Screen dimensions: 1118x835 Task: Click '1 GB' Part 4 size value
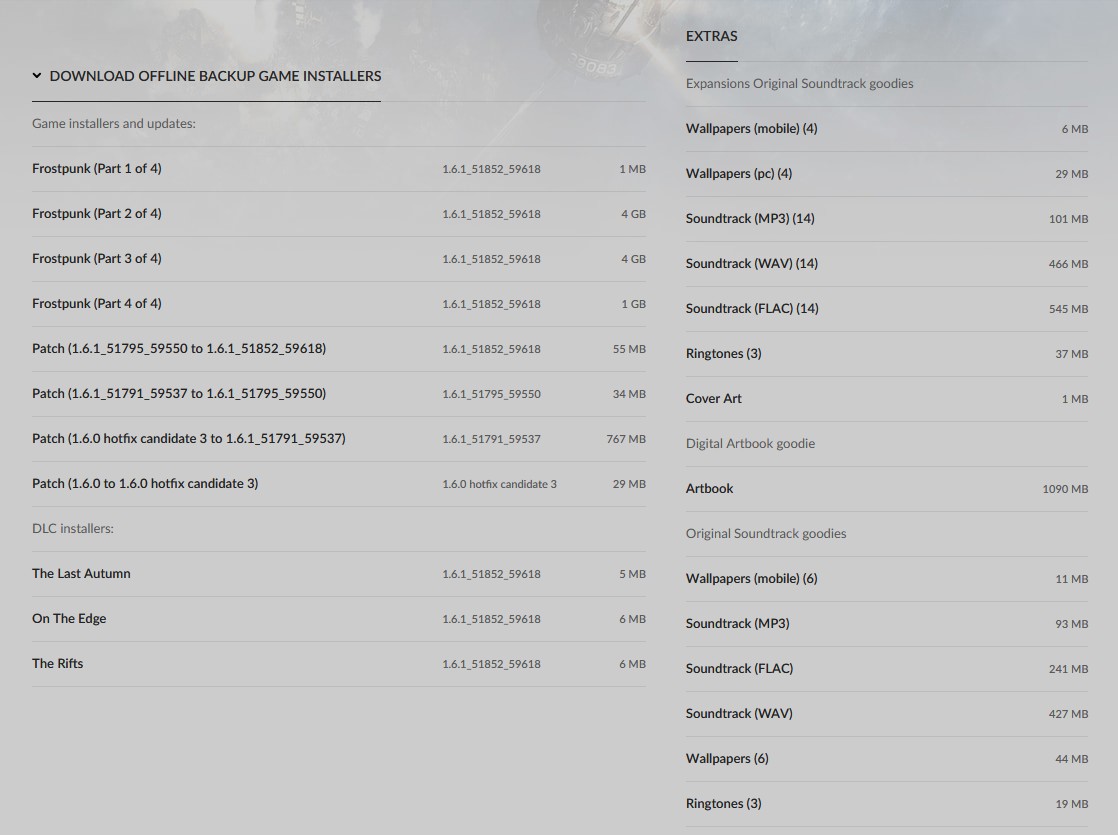tap(633, 304)
